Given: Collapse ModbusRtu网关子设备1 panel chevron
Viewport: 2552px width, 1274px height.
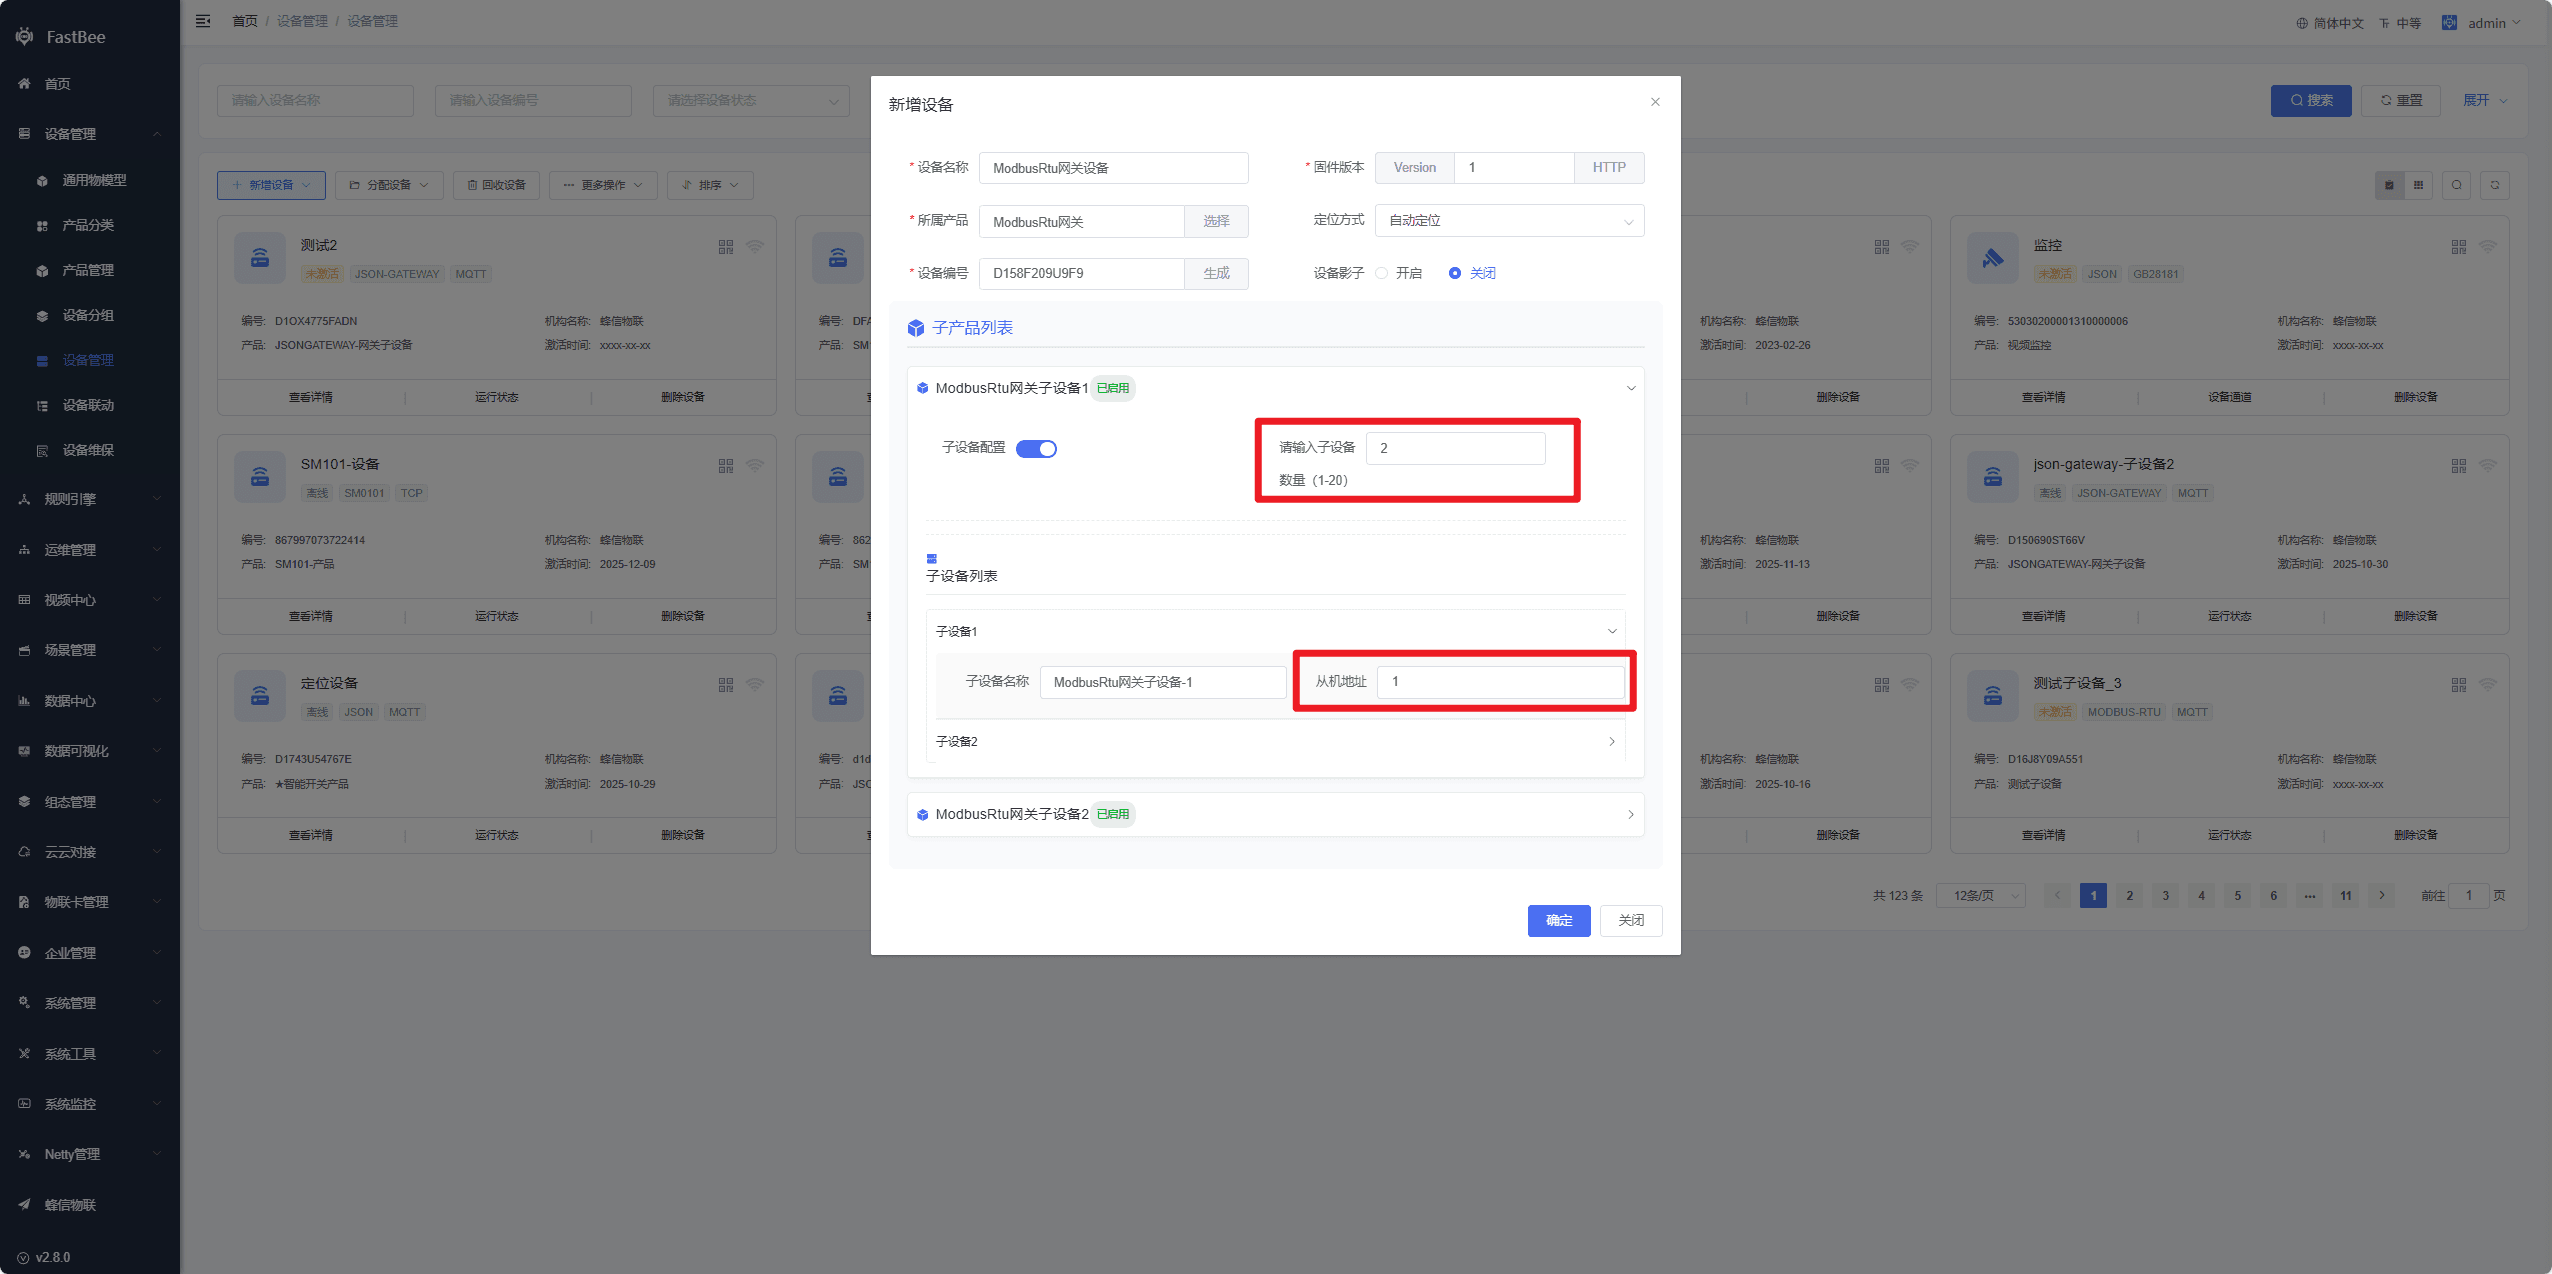Looking at the screenshot, I should coord(1631,388).
